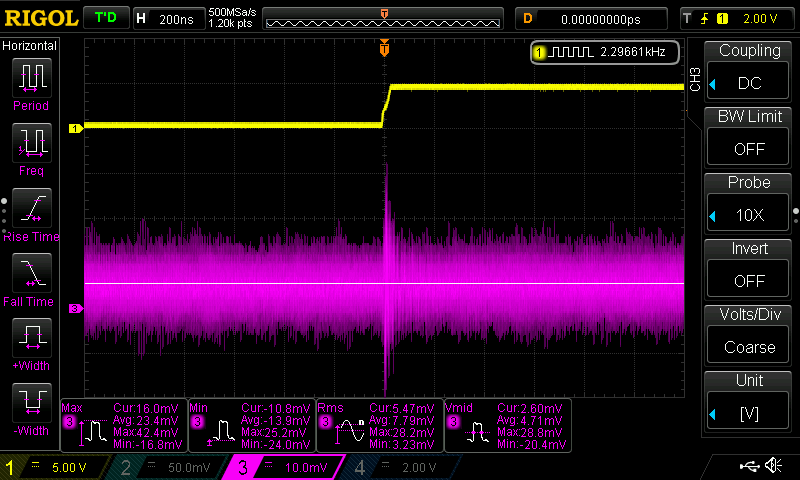Select the Fall Time measurement icon
This screenshot has height=480, width=800.
[33, 274]
